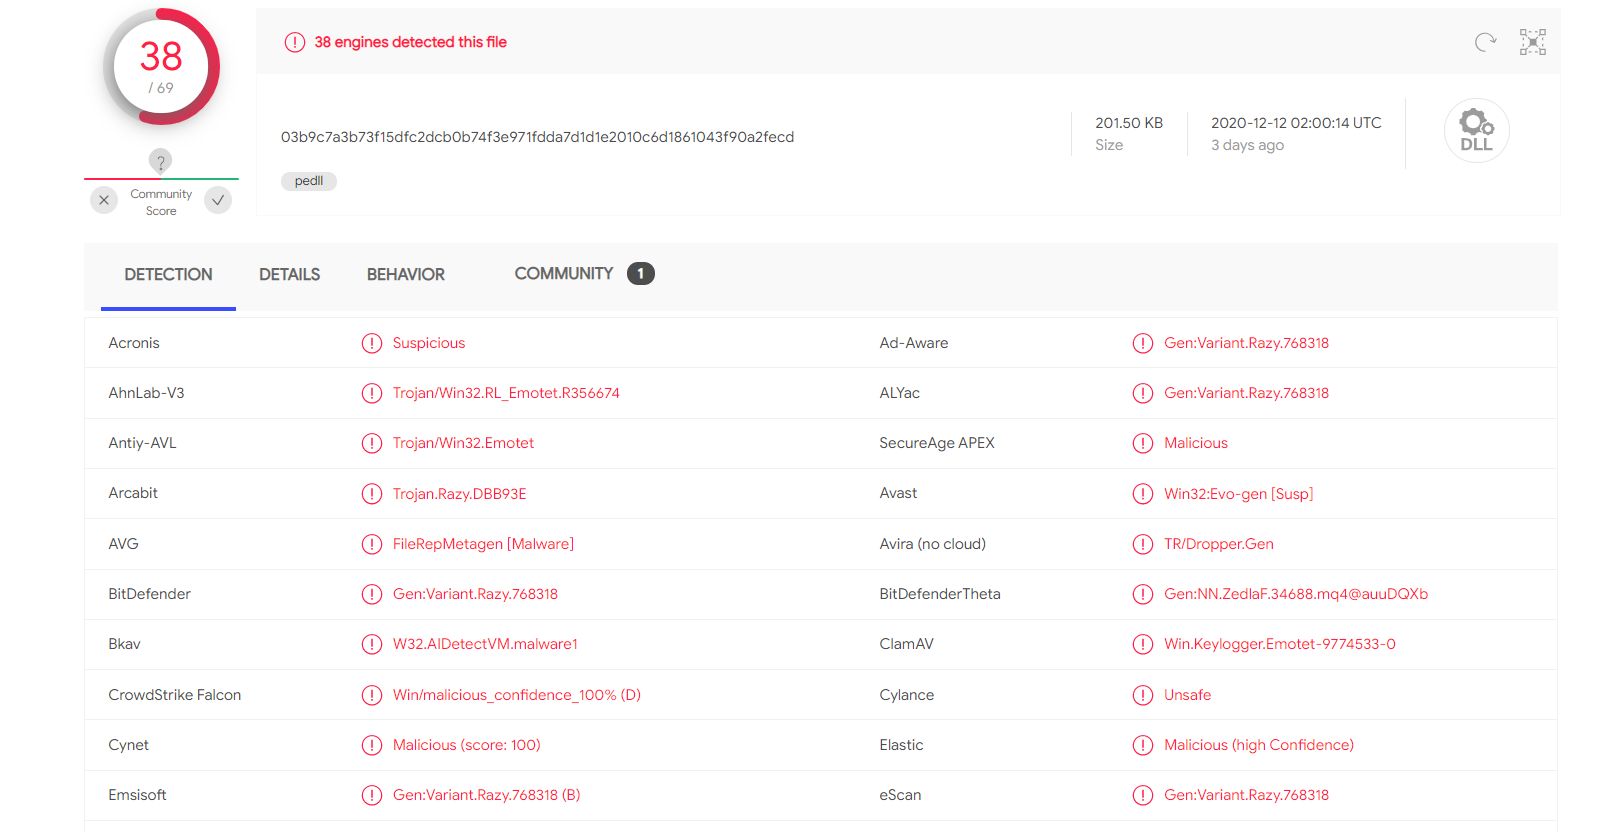Click the pedll tag

coord(309,181)
